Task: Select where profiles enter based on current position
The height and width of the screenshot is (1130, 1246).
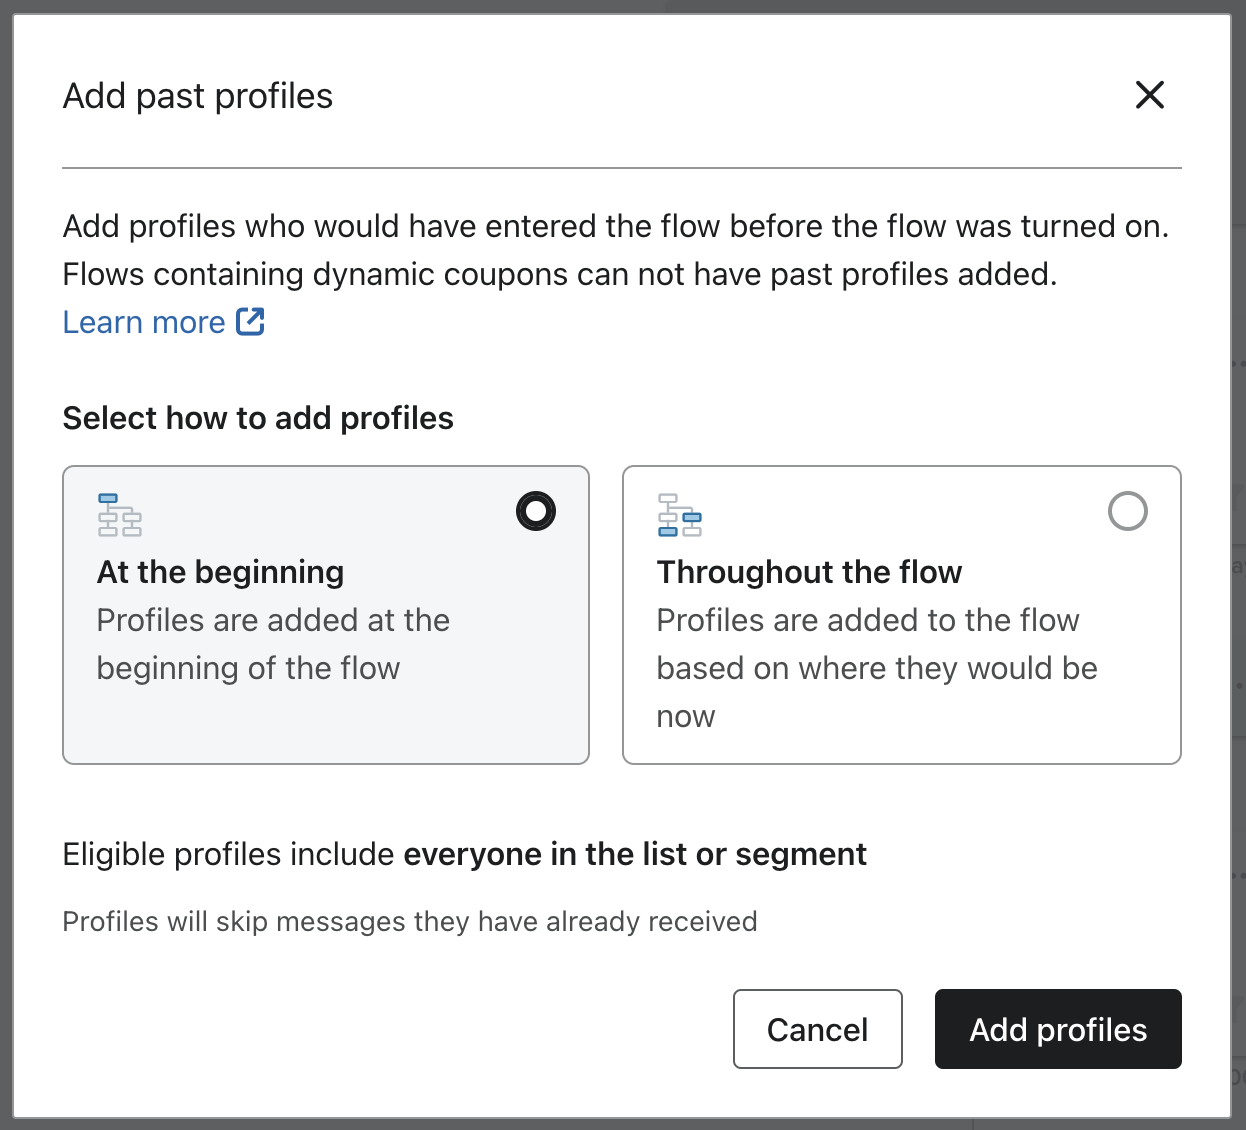Action: click(x=901, y=614)
